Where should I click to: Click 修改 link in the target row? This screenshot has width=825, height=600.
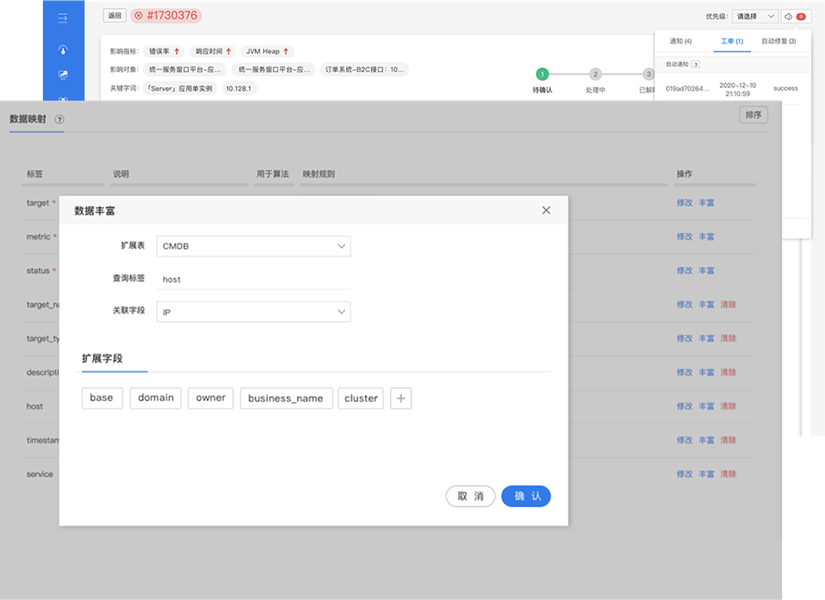click(685, 203)
